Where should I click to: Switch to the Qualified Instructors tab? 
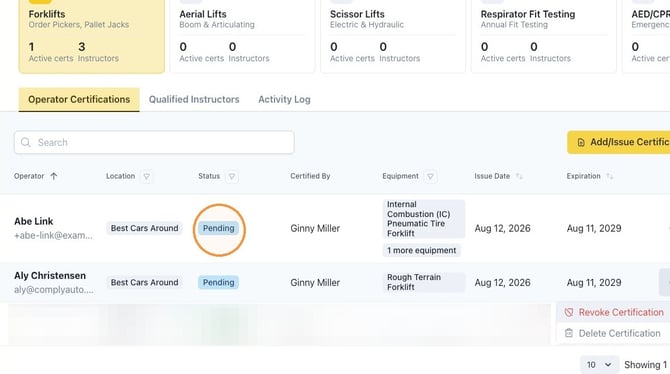pos(194,99)
